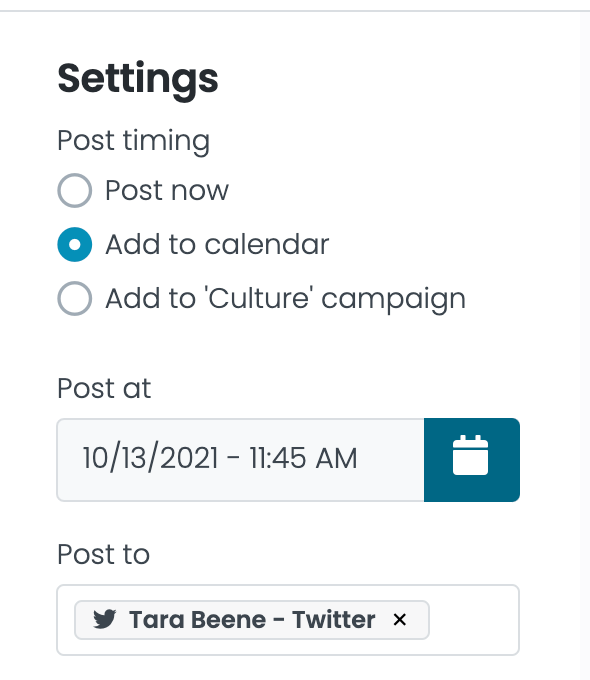Remove Tara Beene Twitter account tag
590x680 pixels.
pos(400,620)
